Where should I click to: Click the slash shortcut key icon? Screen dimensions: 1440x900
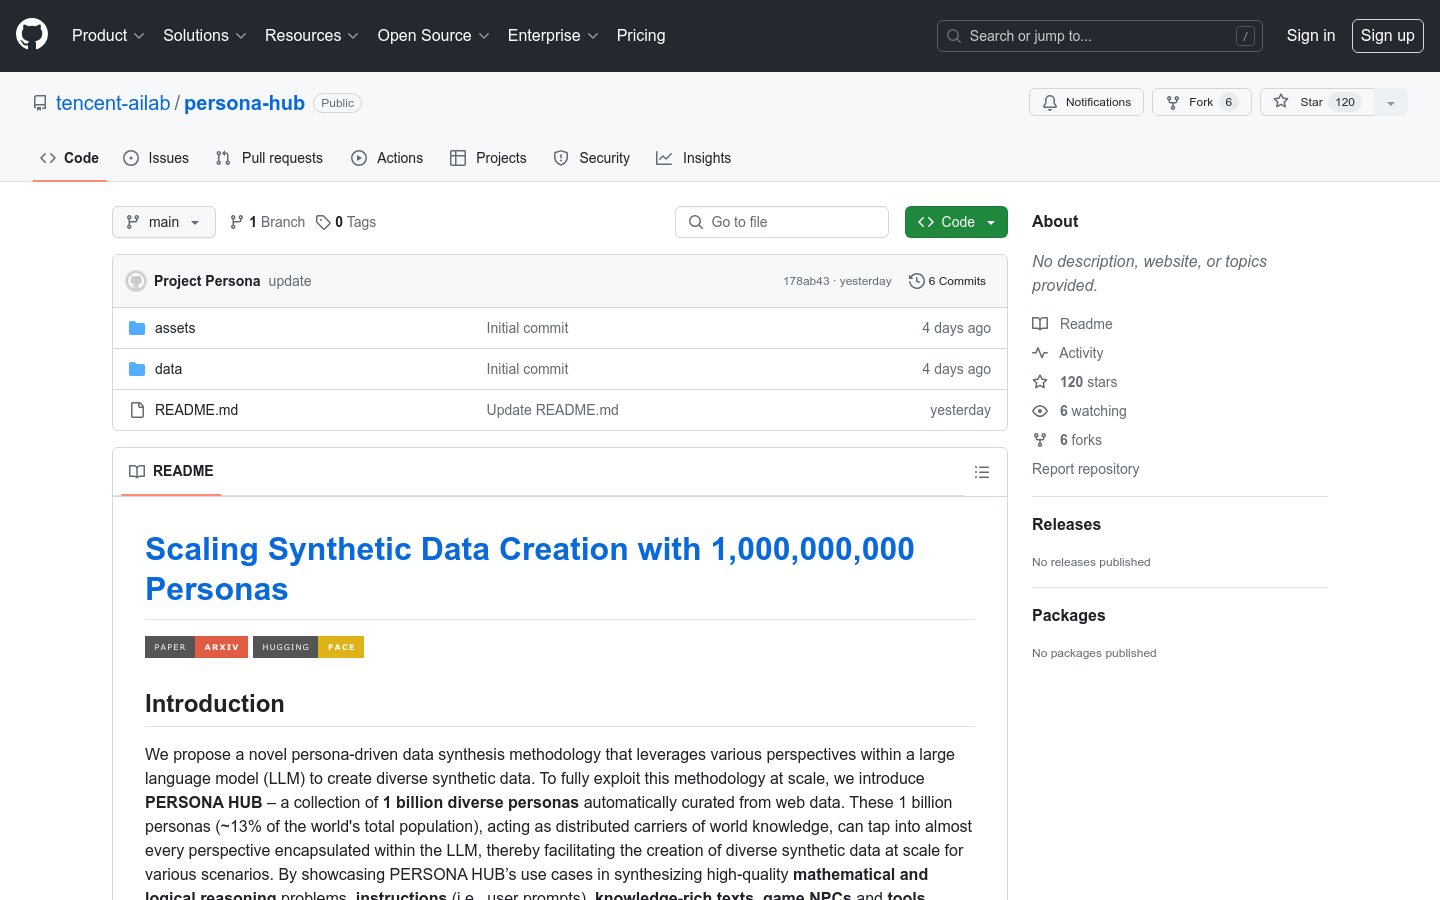point(1245,36)
